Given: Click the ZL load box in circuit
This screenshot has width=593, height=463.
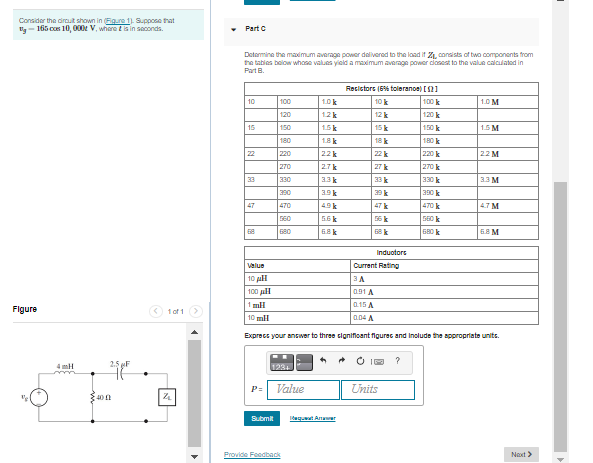Looking at the screenshot, I should [x=167, y=397].
